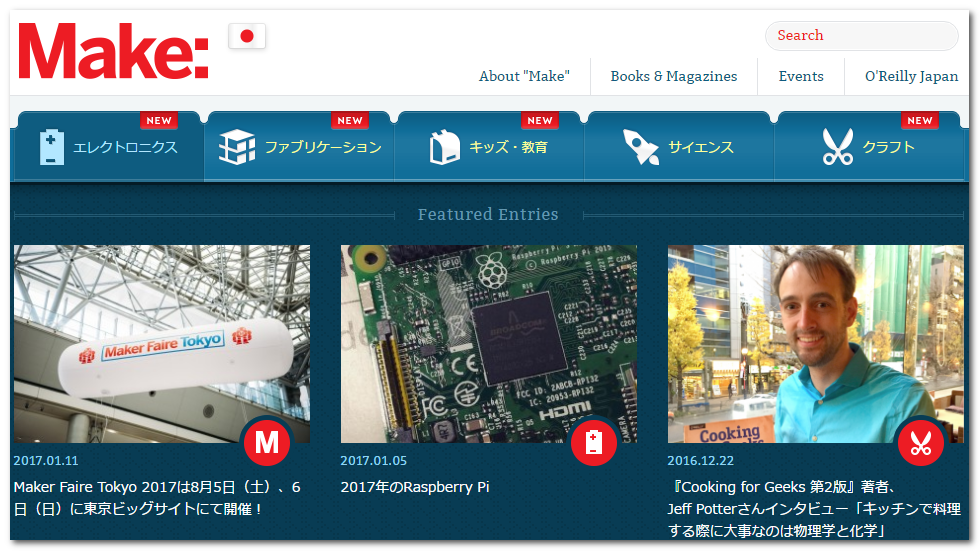Visit the O'Reilly Japan link
Screen dimensions: 980x551
pos(911,76)
